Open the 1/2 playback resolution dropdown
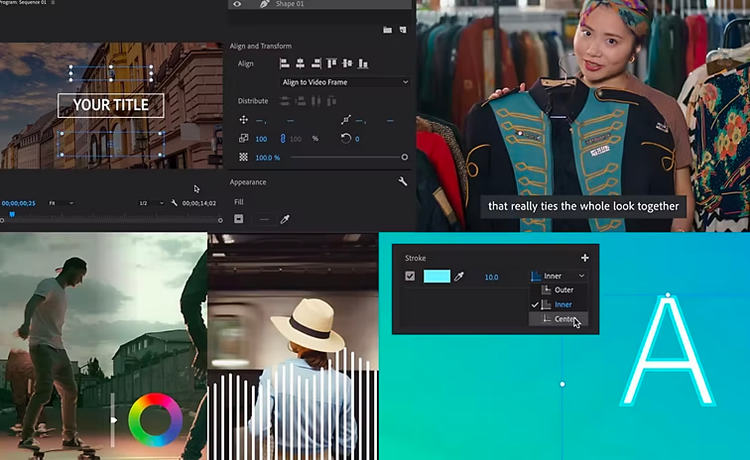This screenshot has height=460, width=750. point(151,203)
